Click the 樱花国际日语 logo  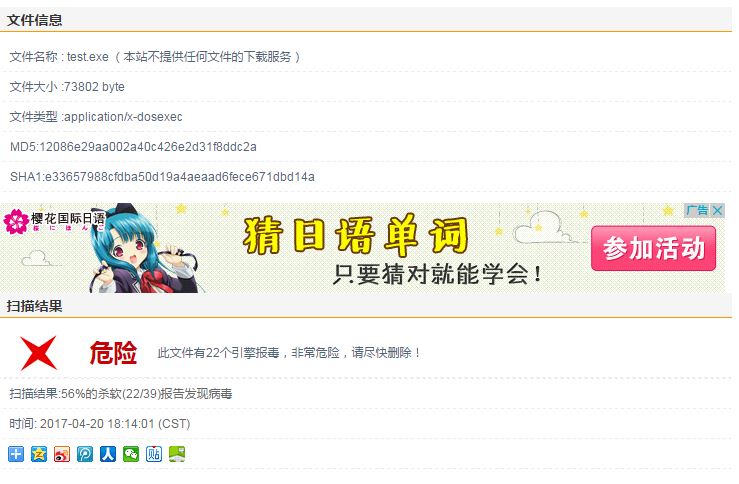(x=54, y=221)
